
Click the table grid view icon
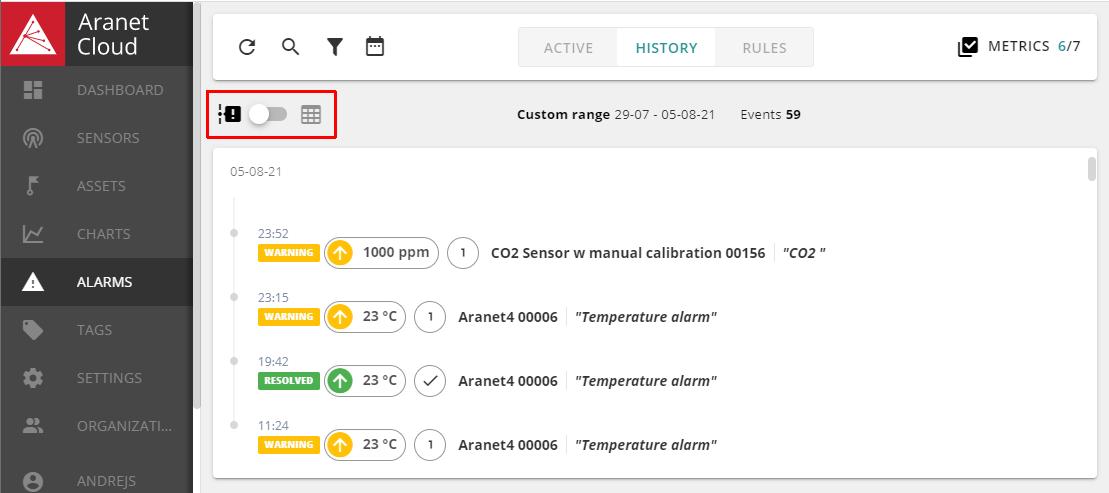311,115
